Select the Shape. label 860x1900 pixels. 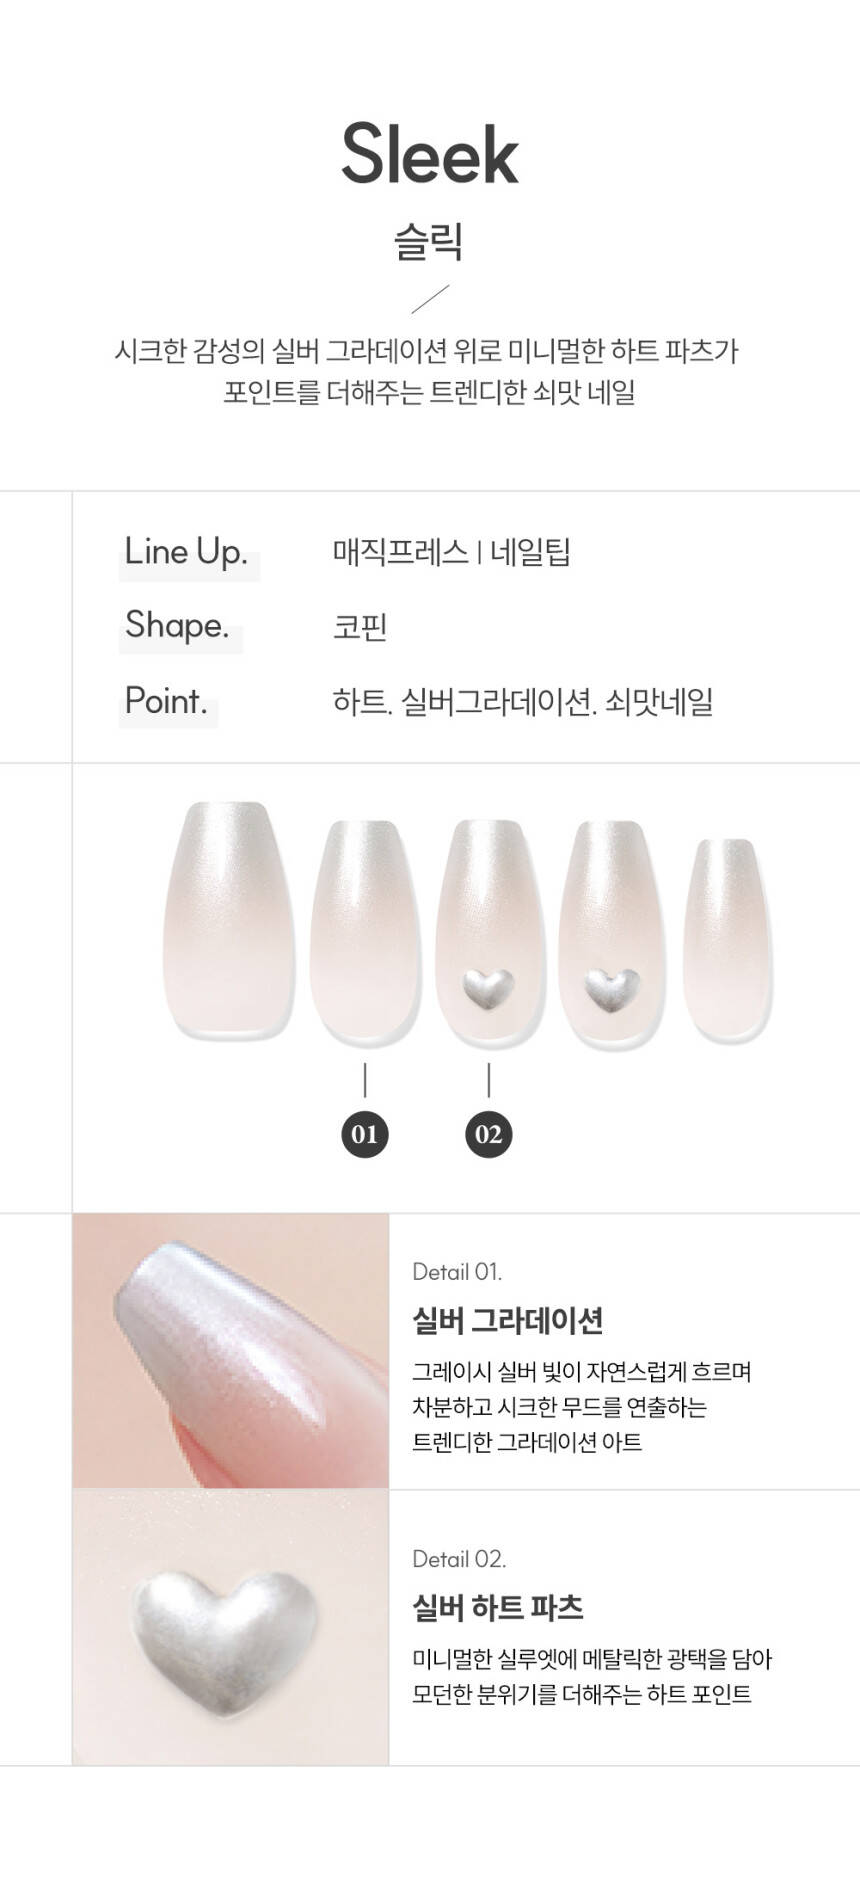coord(177,626)
